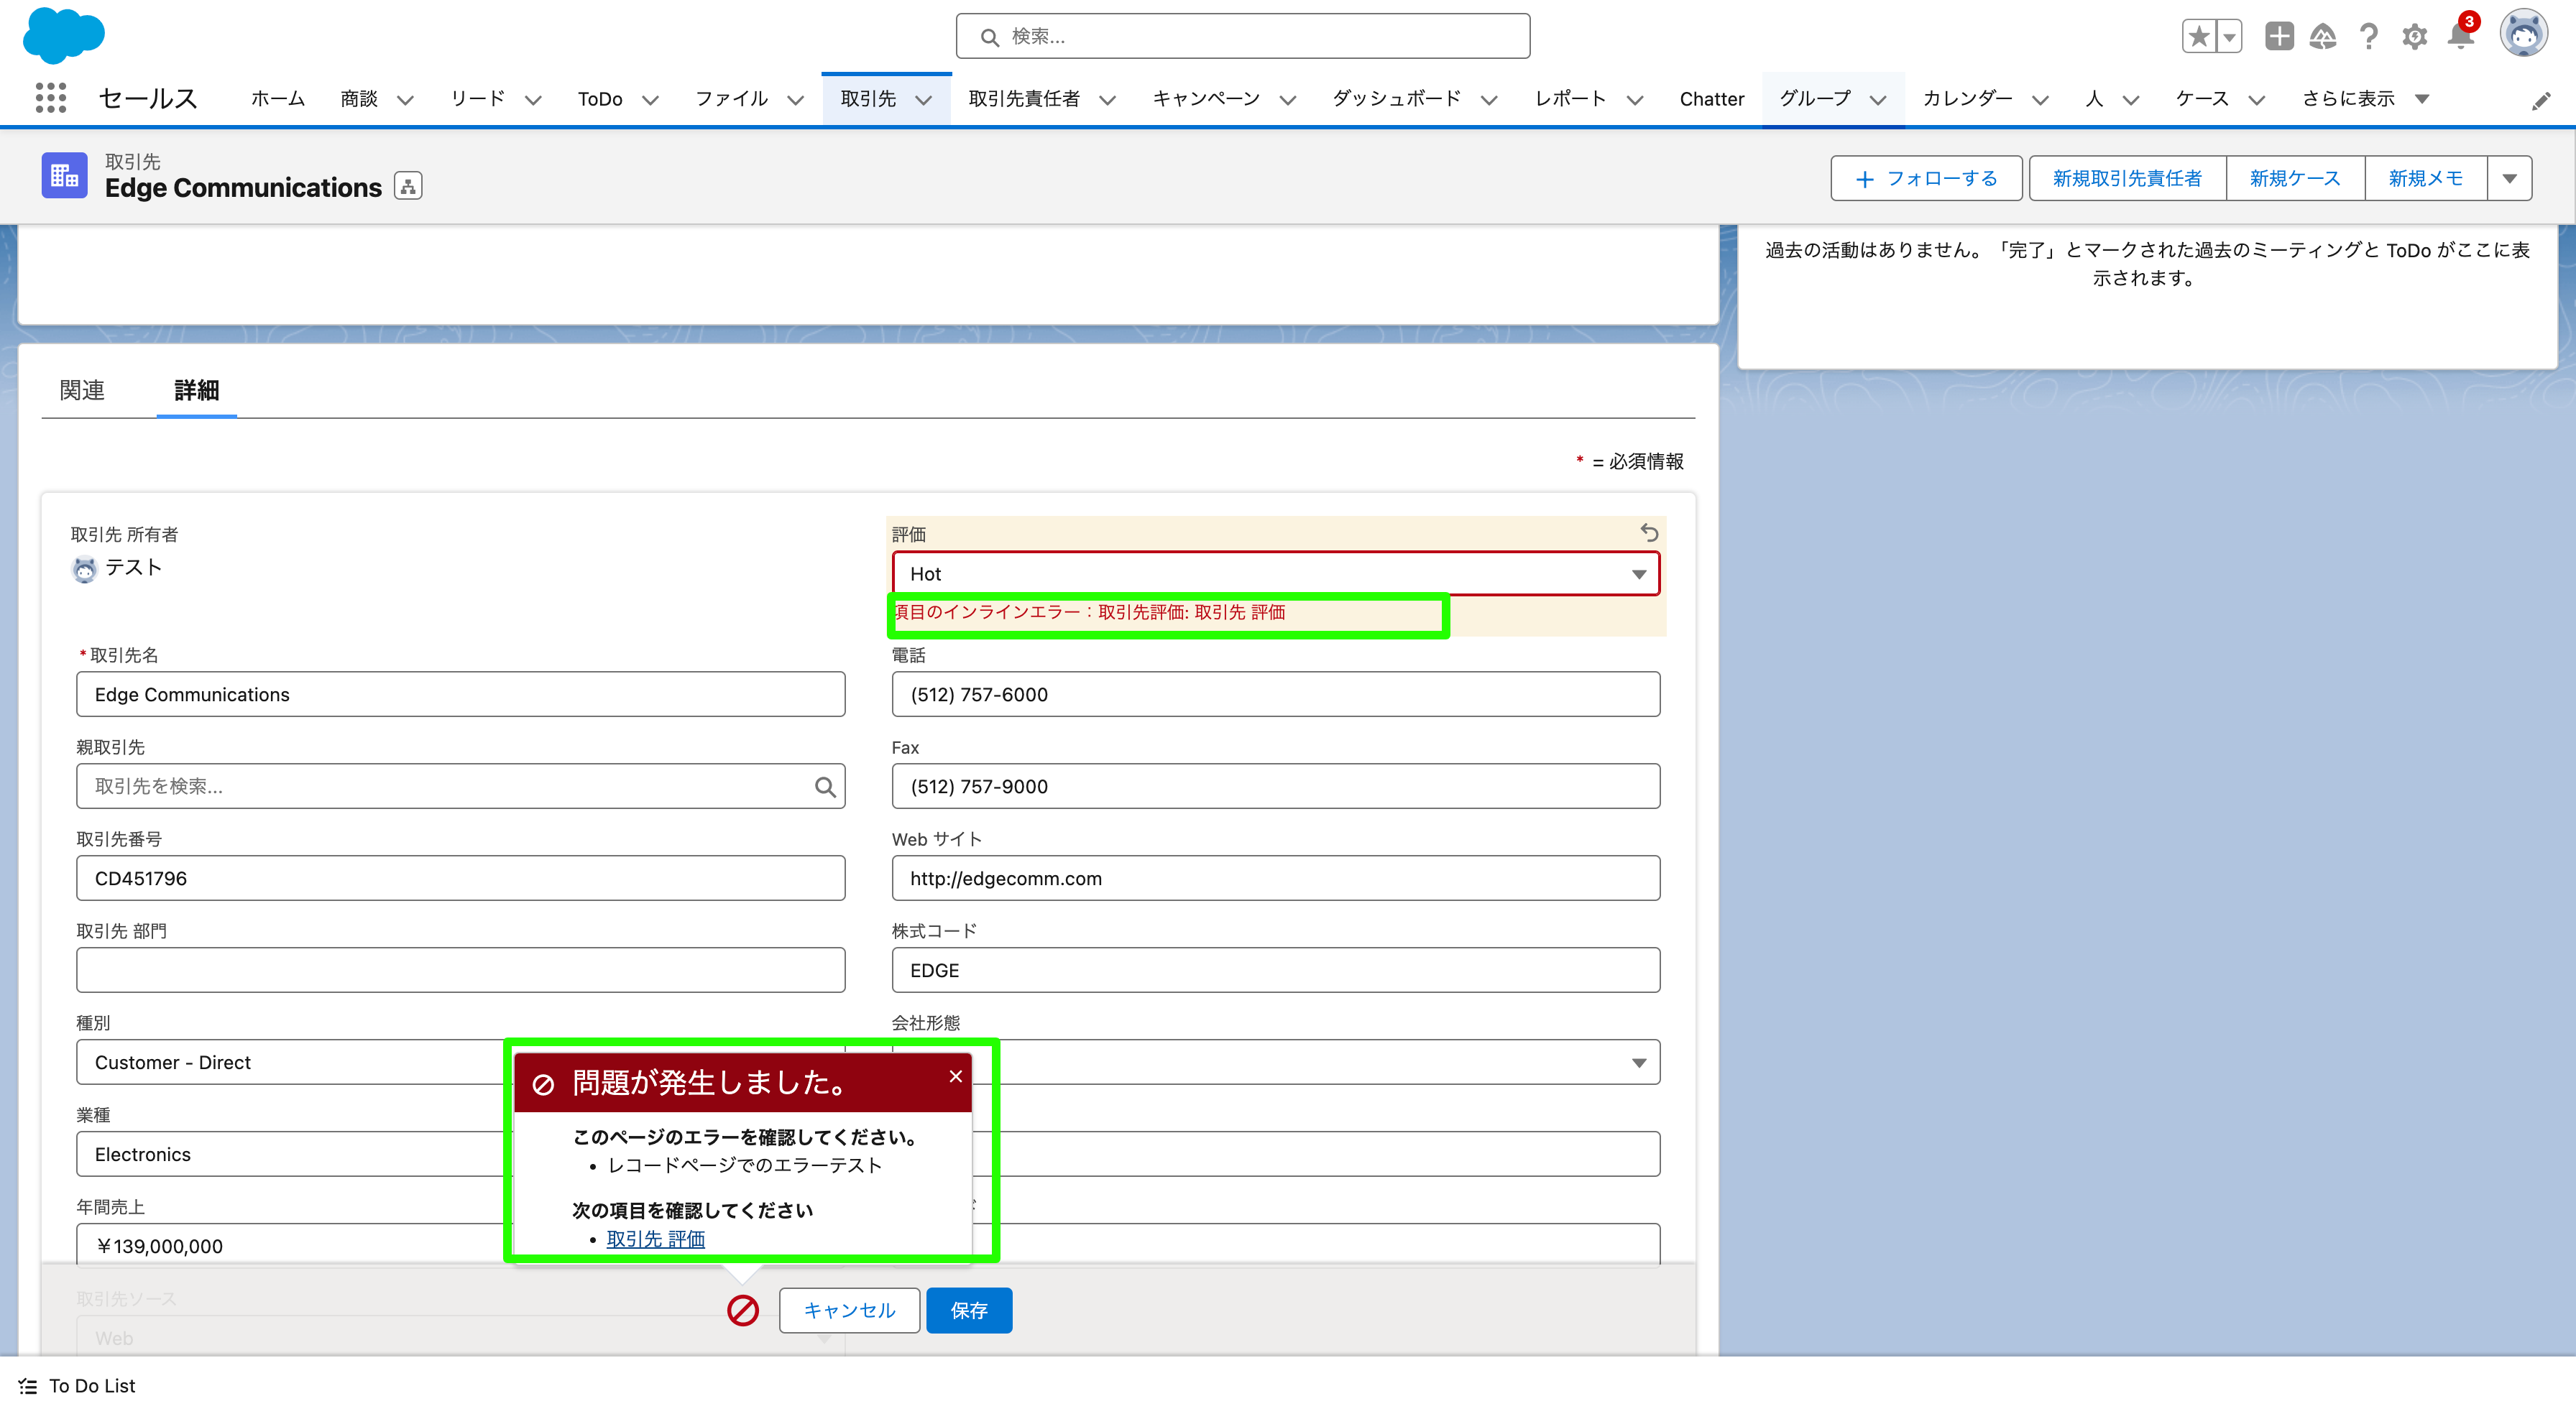The width and height of the screenshot is (2576, 1414).
Task: Click the undo icon on the 評価 field
Action: 1648,533
